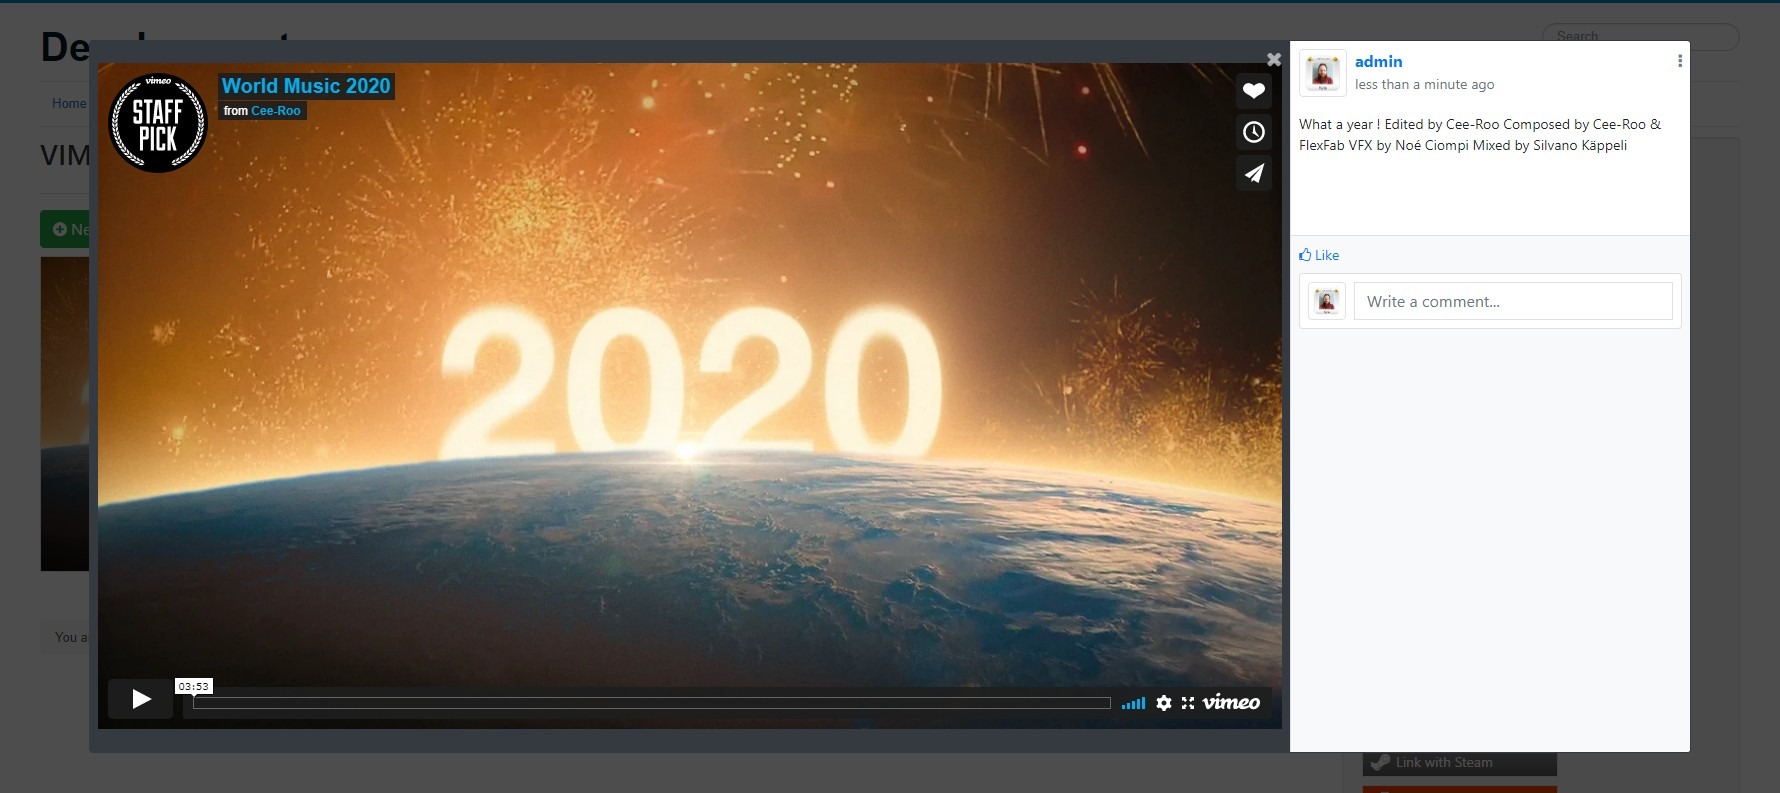
Task: Open video settings gear icon
Action: [1164, 703]
